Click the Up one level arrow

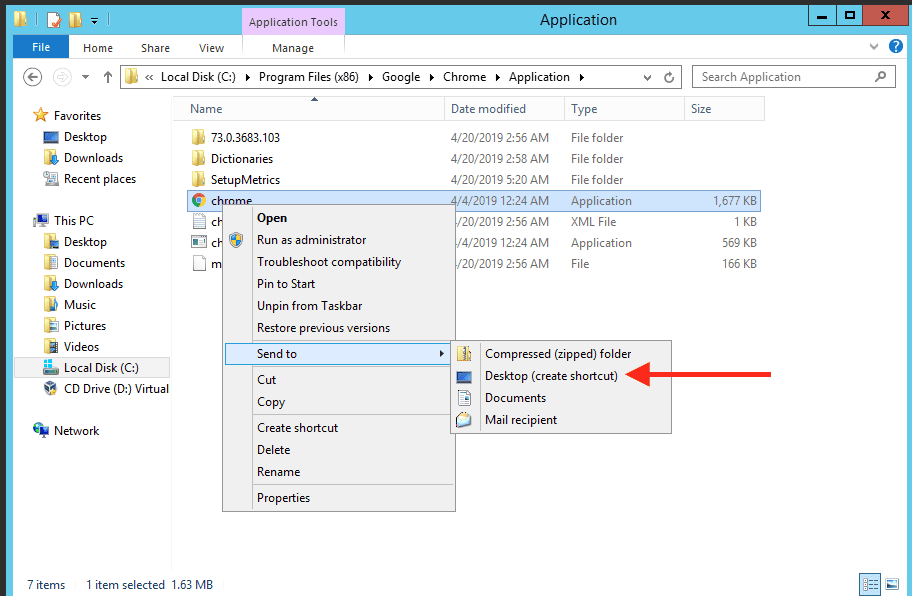(x=107, y=77)
